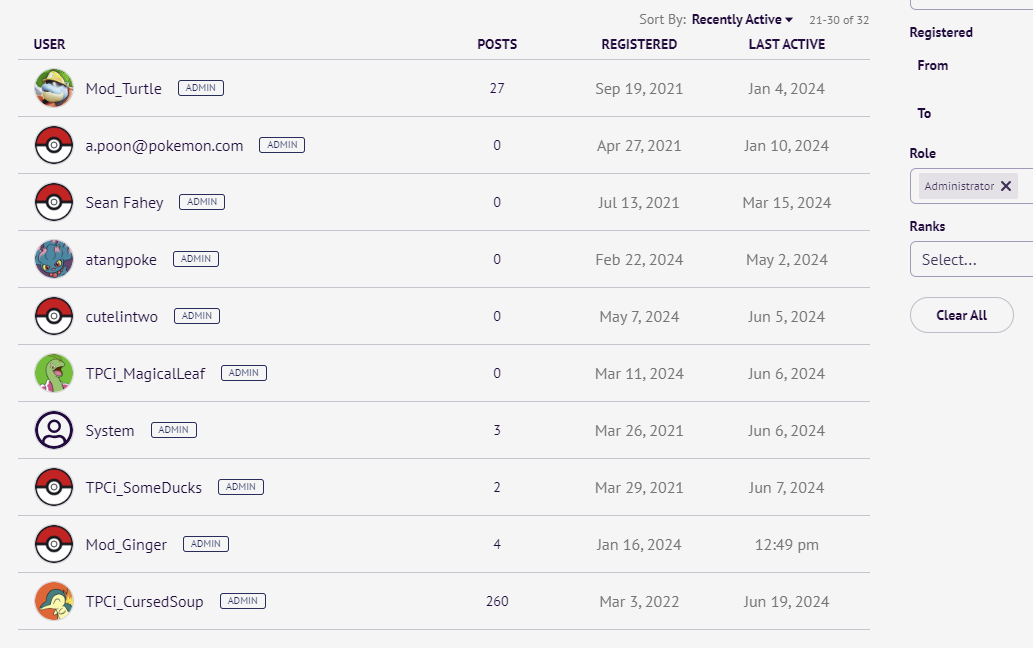Screen dimensions: 1033x648
Task: Click the Role filter field
Action: (971, 186)
